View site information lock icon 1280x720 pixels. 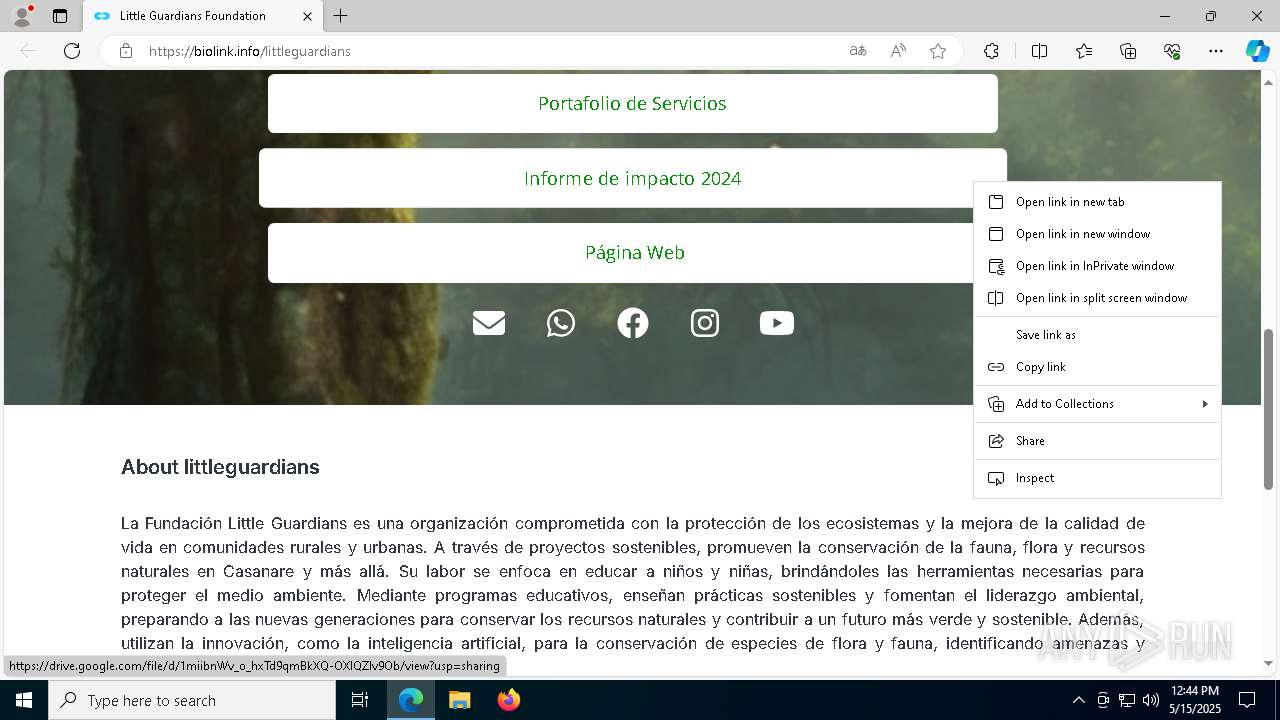tap(126, 51)
